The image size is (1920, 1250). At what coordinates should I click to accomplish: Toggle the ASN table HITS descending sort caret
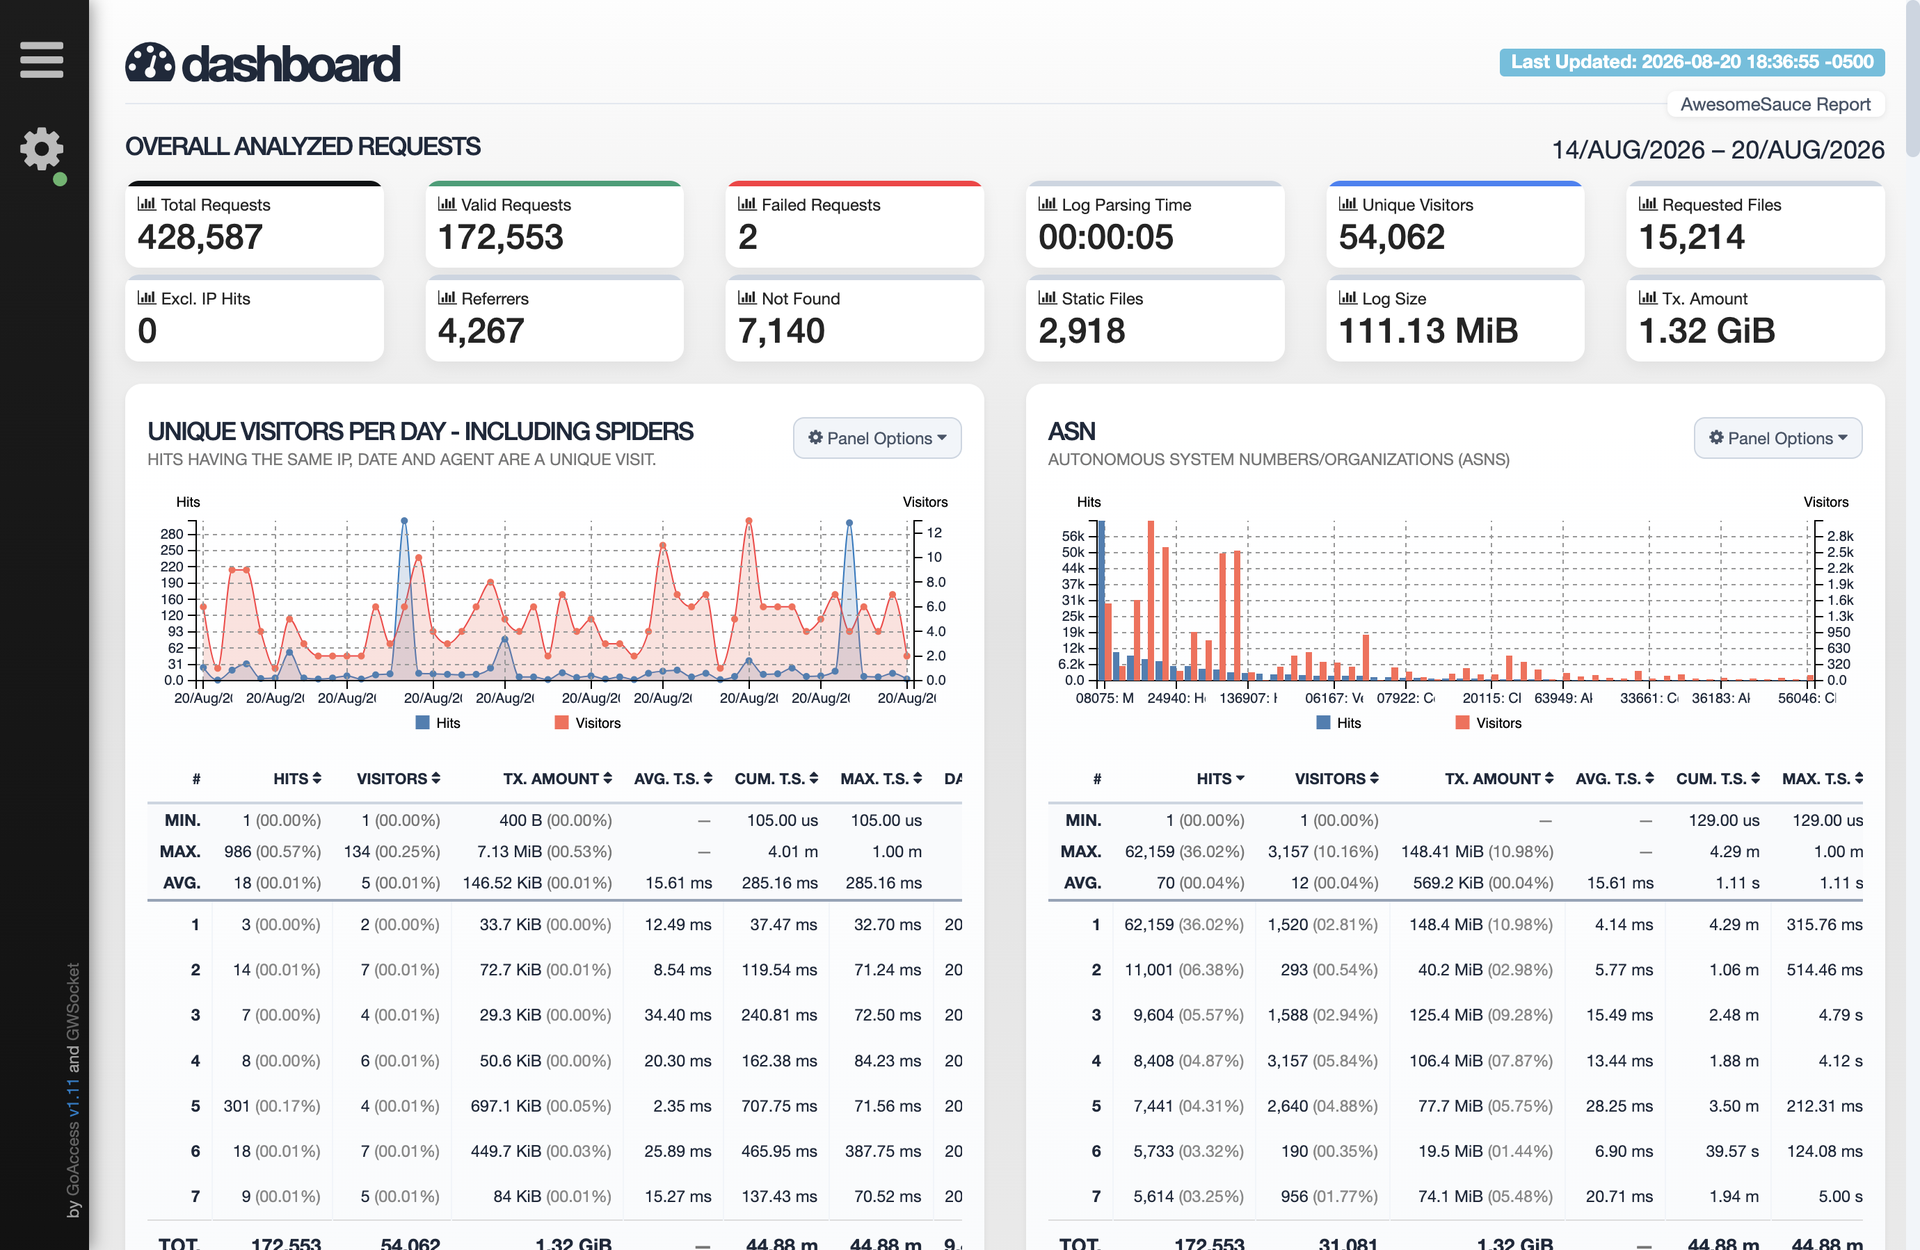[x=1240, y=779]
